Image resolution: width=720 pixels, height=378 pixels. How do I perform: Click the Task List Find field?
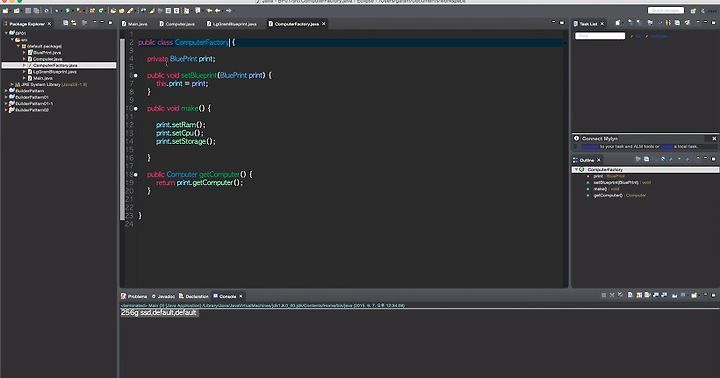click(x=600, y=36)
